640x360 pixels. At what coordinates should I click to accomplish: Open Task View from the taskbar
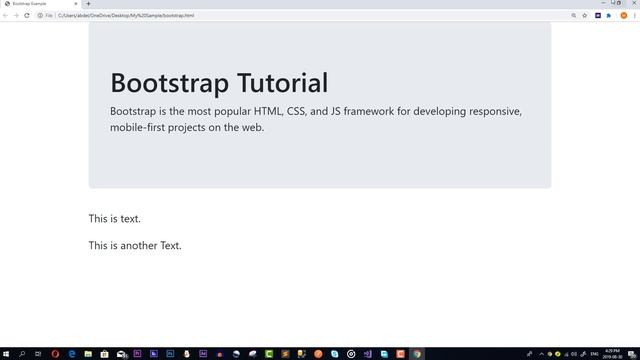(x=38, y=354)
